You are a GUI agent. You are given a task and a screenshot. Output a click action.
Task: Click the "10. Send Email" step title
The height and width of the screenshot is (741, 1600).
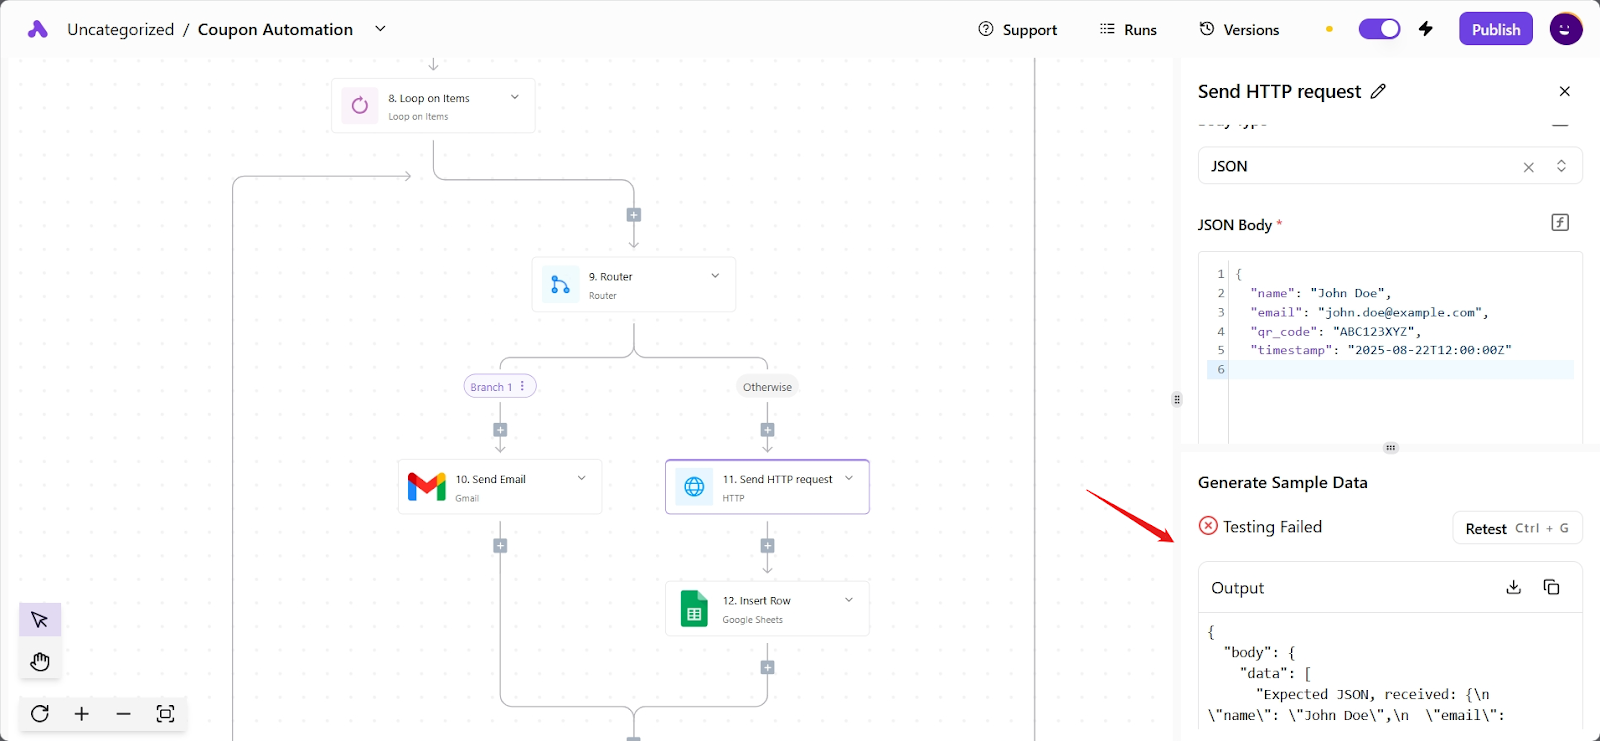click(x=491, y=479)
